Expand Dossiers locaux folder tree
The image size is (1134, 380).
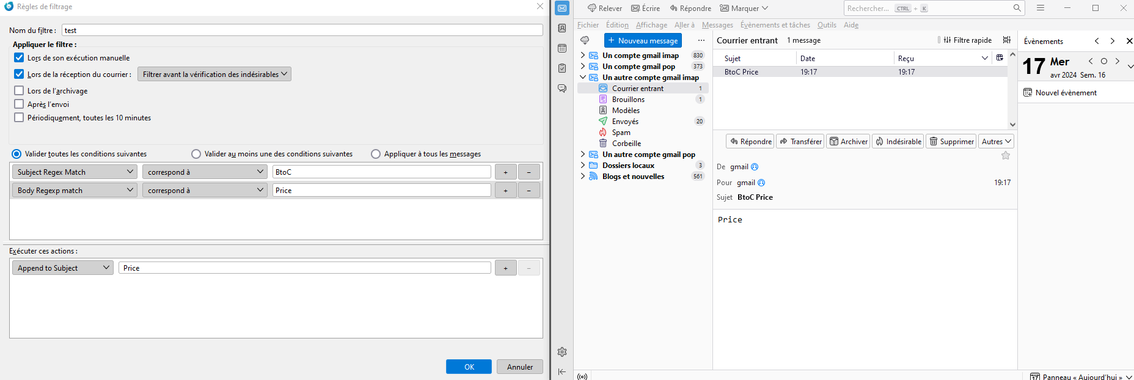coord(584,166)
